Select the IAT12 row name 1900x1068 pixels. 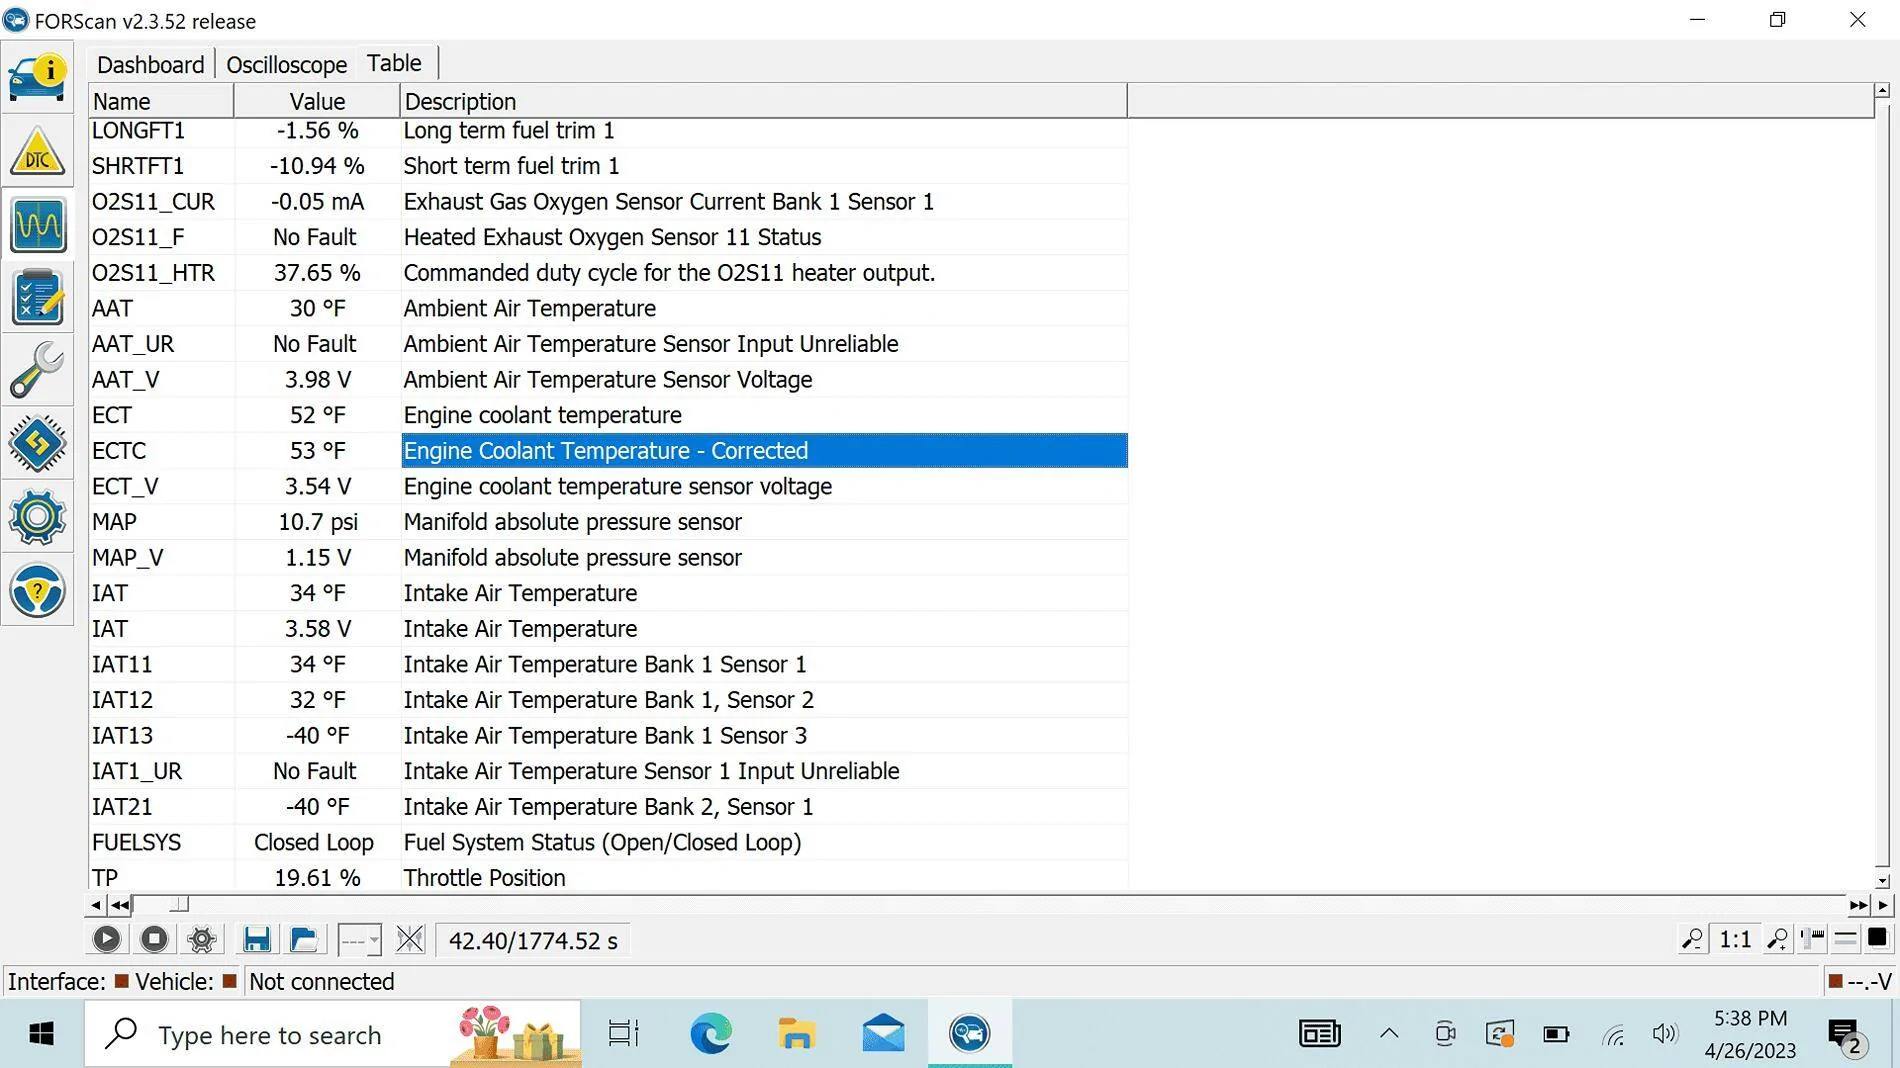tap(122, 700)
